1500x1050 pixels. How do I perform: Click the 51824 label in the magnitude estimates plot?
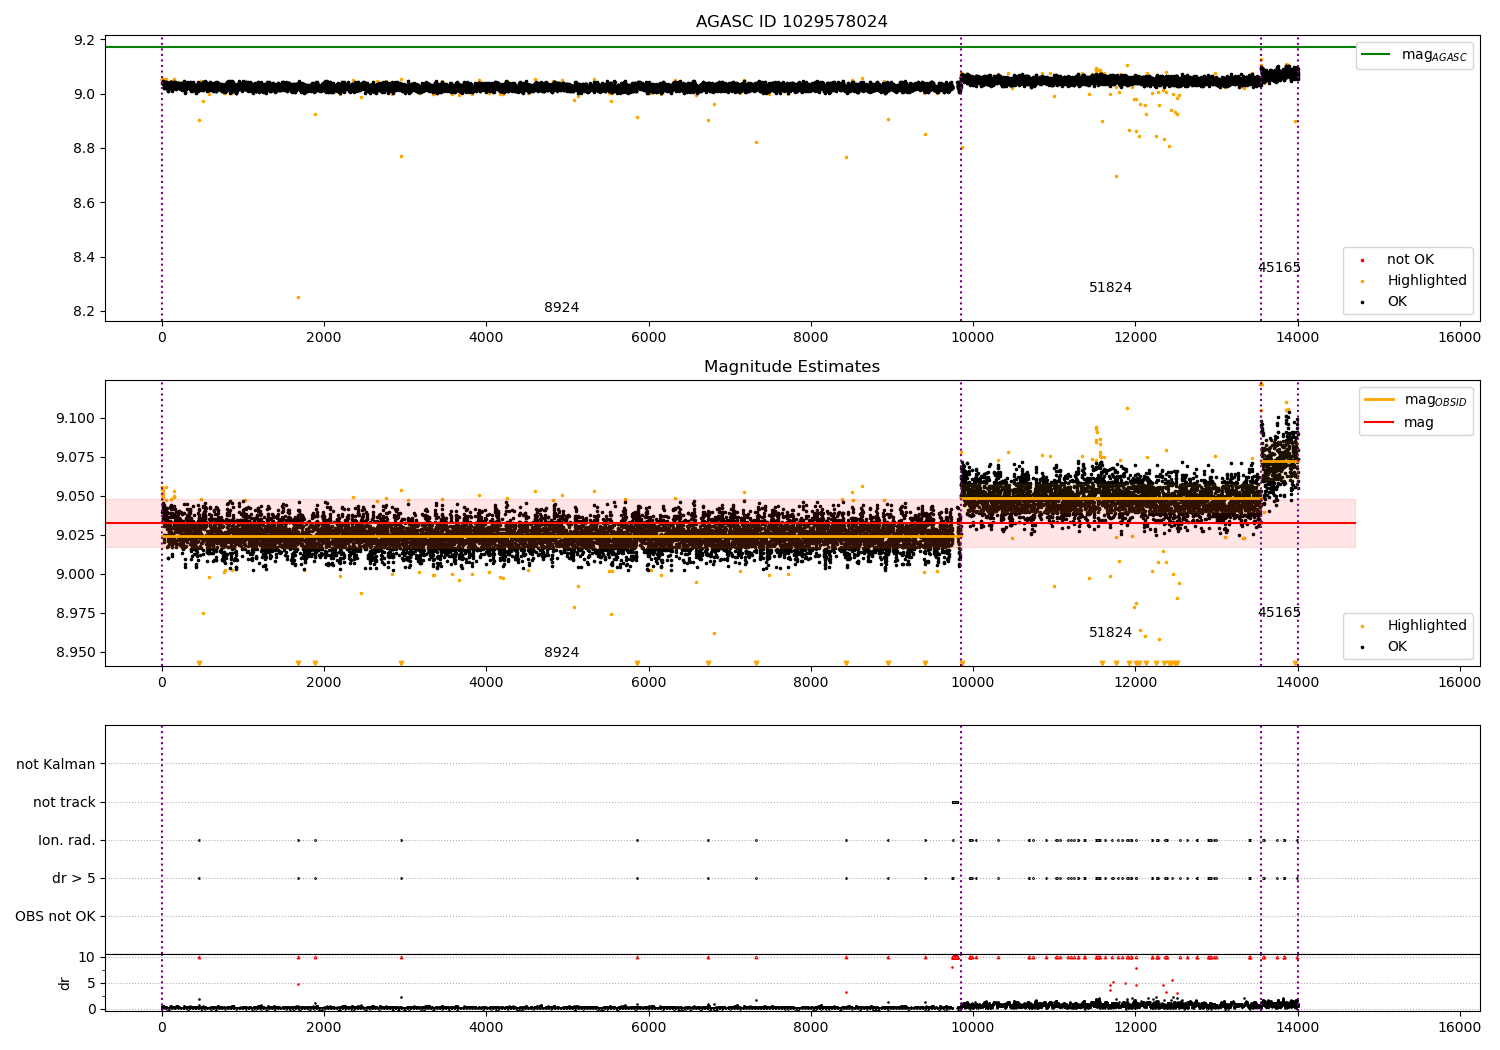1110,633
